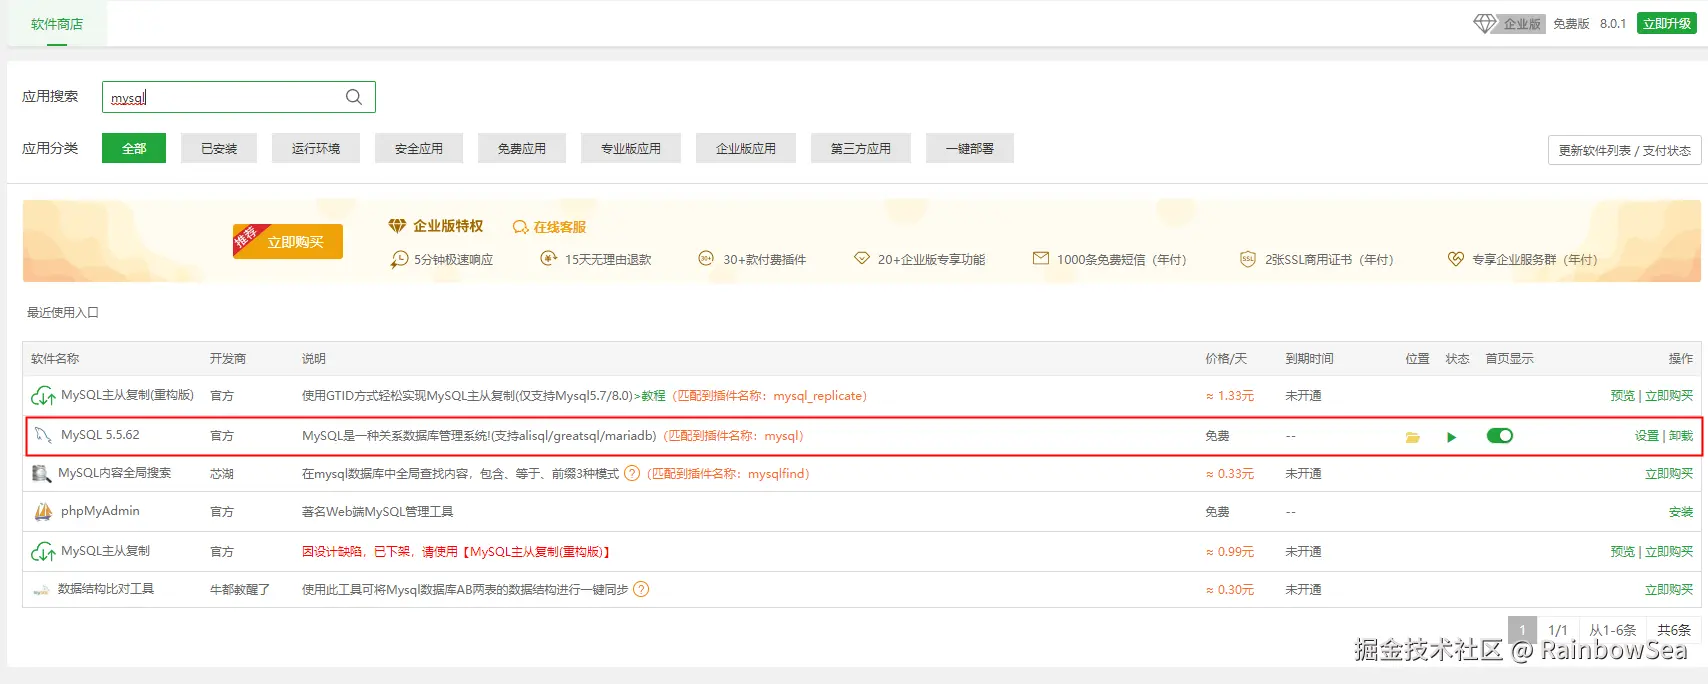The width and height of the screenshot is (1708, 684).
Task: Click the 20+企业版专享功能 icon
Action: point(862,259)
